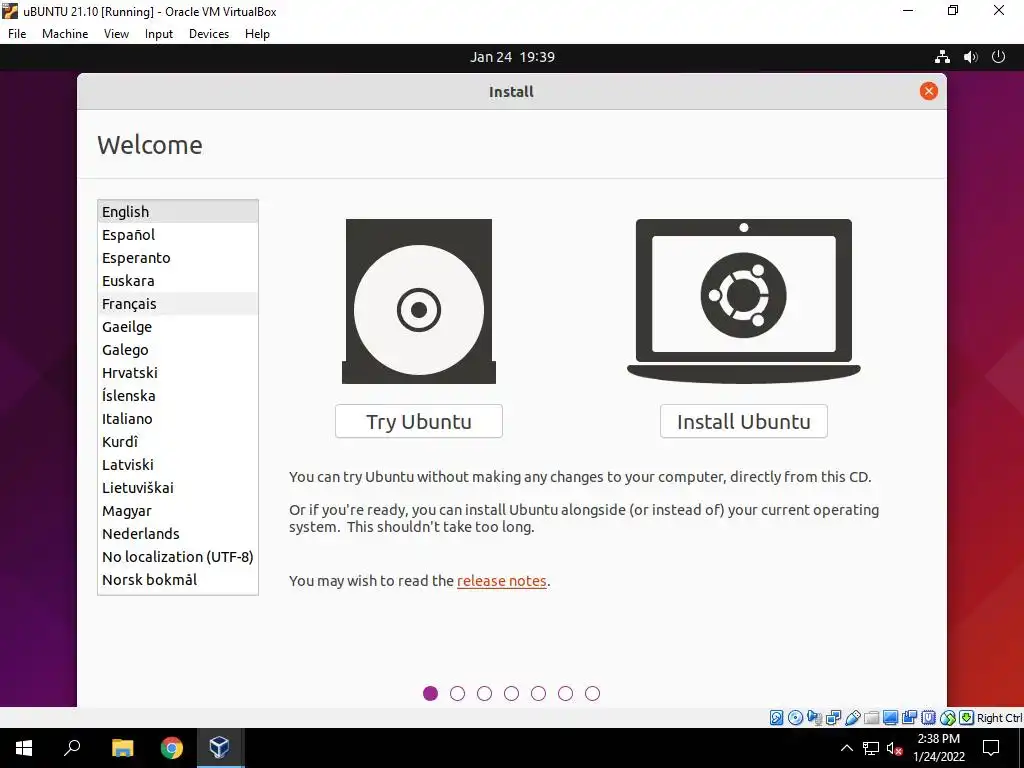The image size is (1024, 768).
Task: Click the muted Windows speaker icon
Action: click(x=894, y=748)
